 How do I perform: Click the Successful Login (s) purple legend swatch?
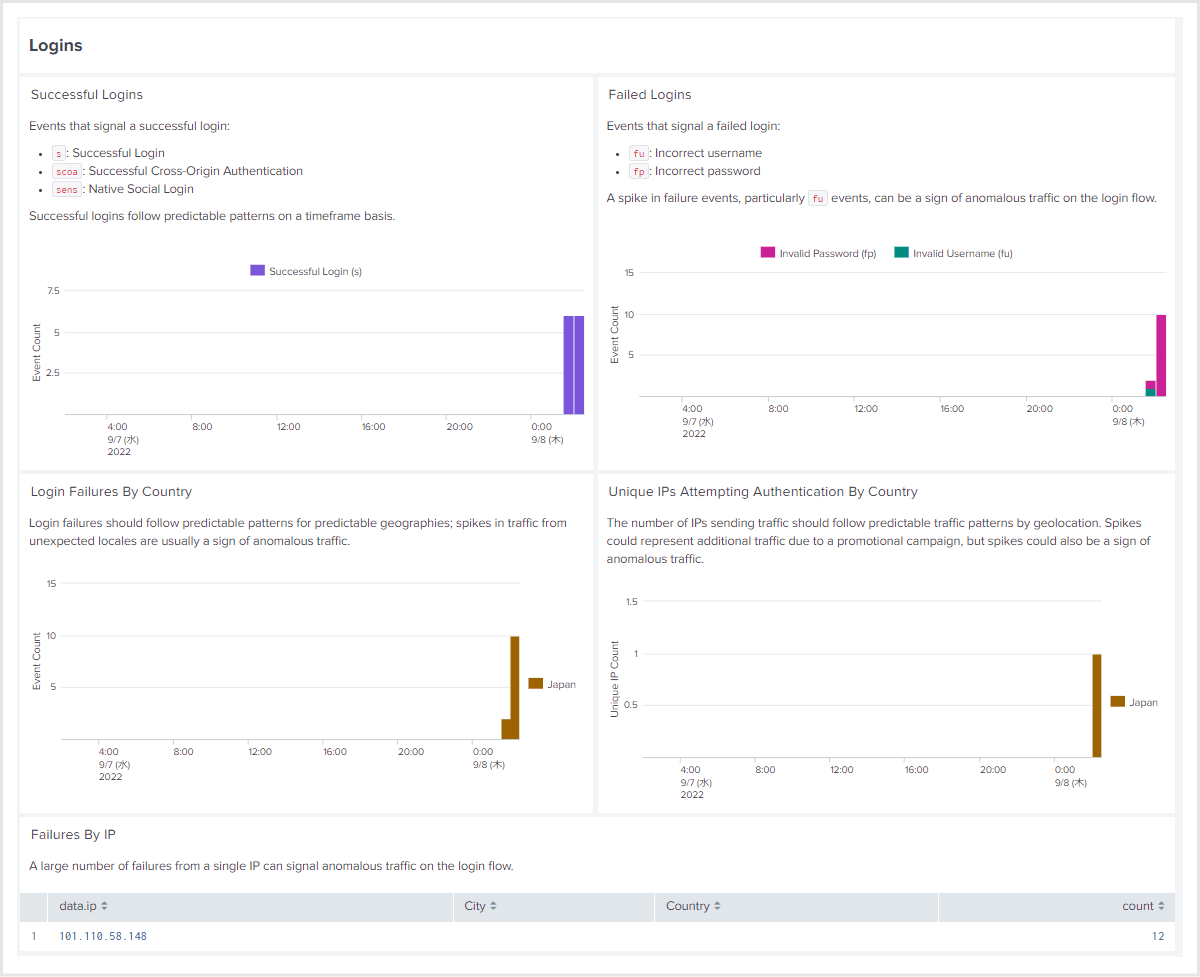click(257, 271)
